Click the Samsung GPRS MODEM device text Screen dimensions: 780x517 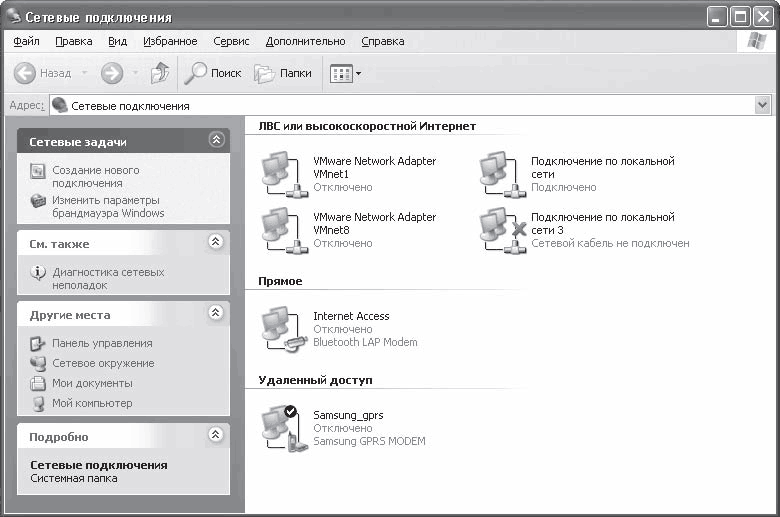369,441
